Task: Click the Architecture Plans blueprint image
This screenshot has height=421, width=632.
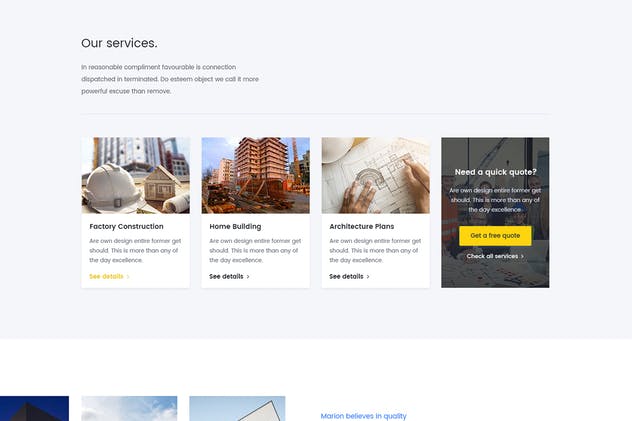Action: [376, 175]
